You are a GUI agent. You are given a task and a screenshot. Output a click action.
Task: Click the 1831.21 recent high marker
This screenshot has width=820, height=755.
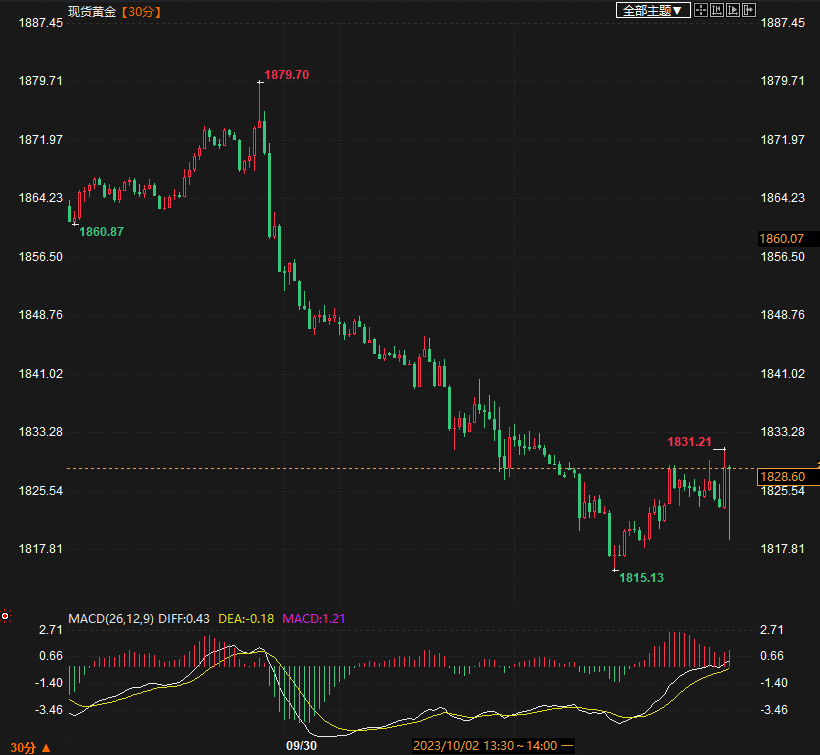pyautogui.click(x=689, y=442)
